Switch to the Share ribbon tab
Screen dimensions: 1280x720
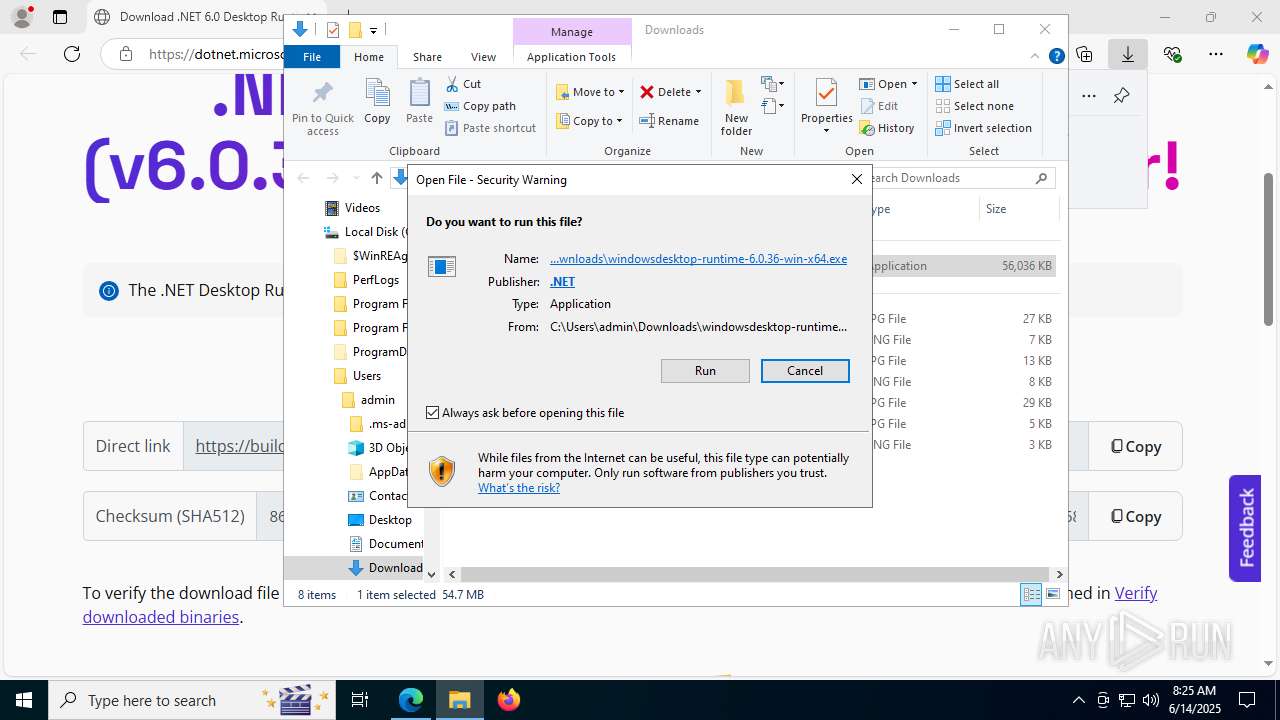427,57
